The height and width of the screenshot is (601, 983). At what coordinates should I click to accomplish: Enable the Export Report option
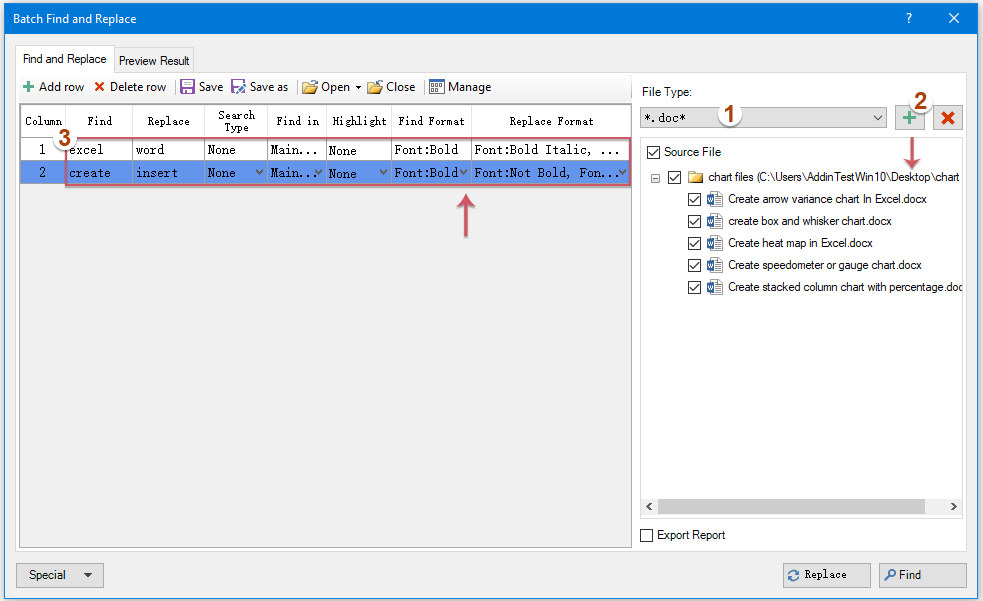tap(645, 535)
